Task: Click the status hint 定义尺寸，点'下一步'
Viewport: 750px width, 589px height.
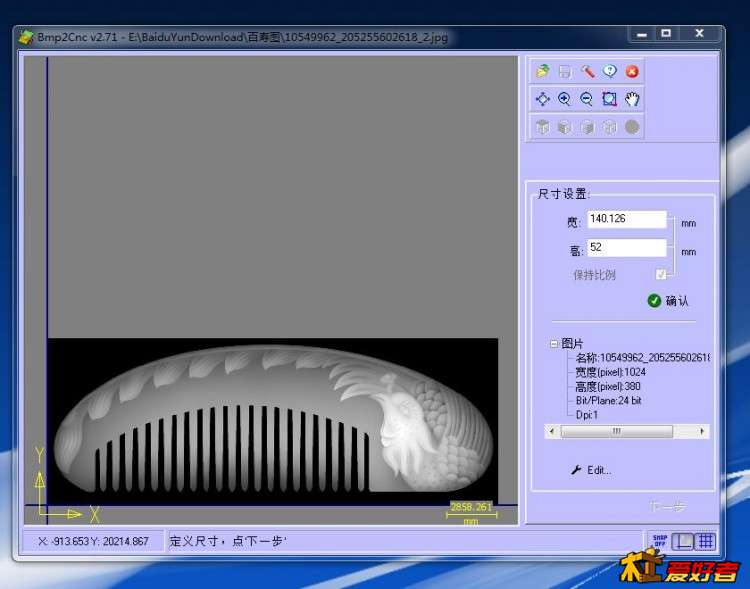Action: pyautogui.click(x=228, y=541)
